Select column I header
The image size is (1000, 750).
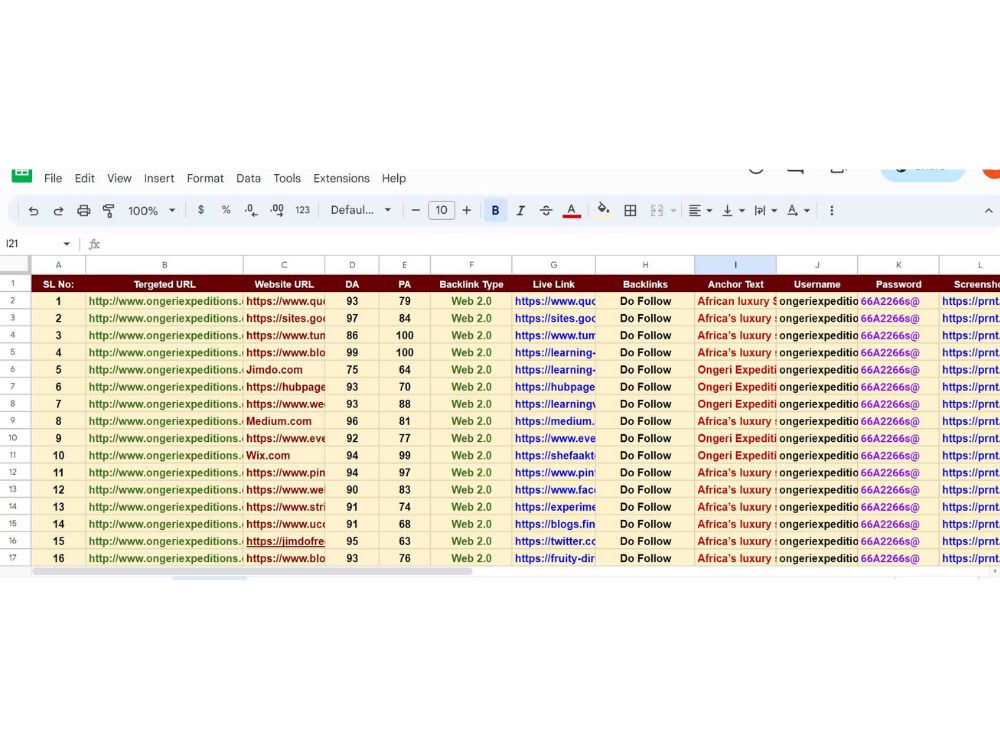(735, 265)
